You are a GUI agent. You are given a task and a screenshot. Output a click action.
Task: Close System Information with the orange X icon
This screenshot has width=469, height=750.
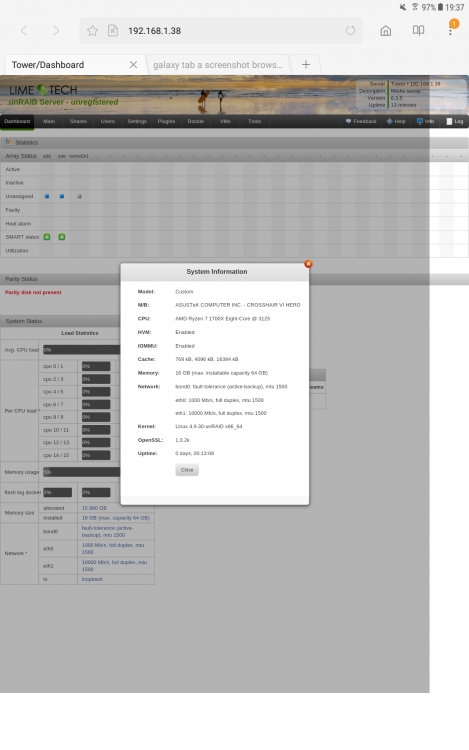click(308, 264)
